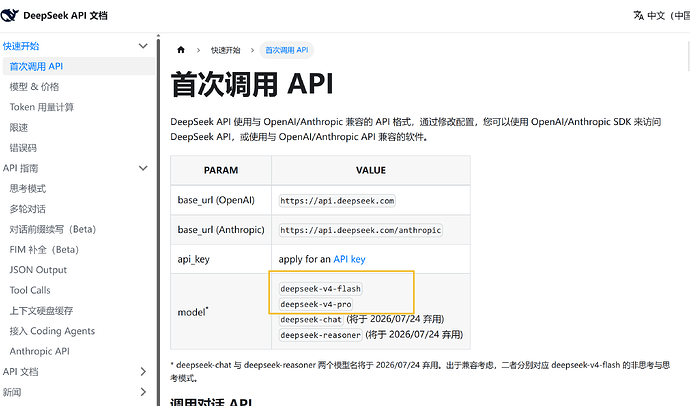Click 快速开始 sidebar category label
The height and width of the screenshot is (406, 690).
21,46
